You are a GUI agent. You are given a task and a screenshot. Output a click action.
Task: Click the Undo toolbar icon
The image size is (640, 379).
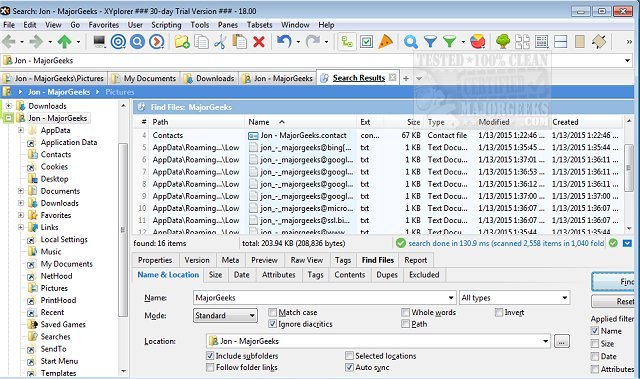point(284,42)
